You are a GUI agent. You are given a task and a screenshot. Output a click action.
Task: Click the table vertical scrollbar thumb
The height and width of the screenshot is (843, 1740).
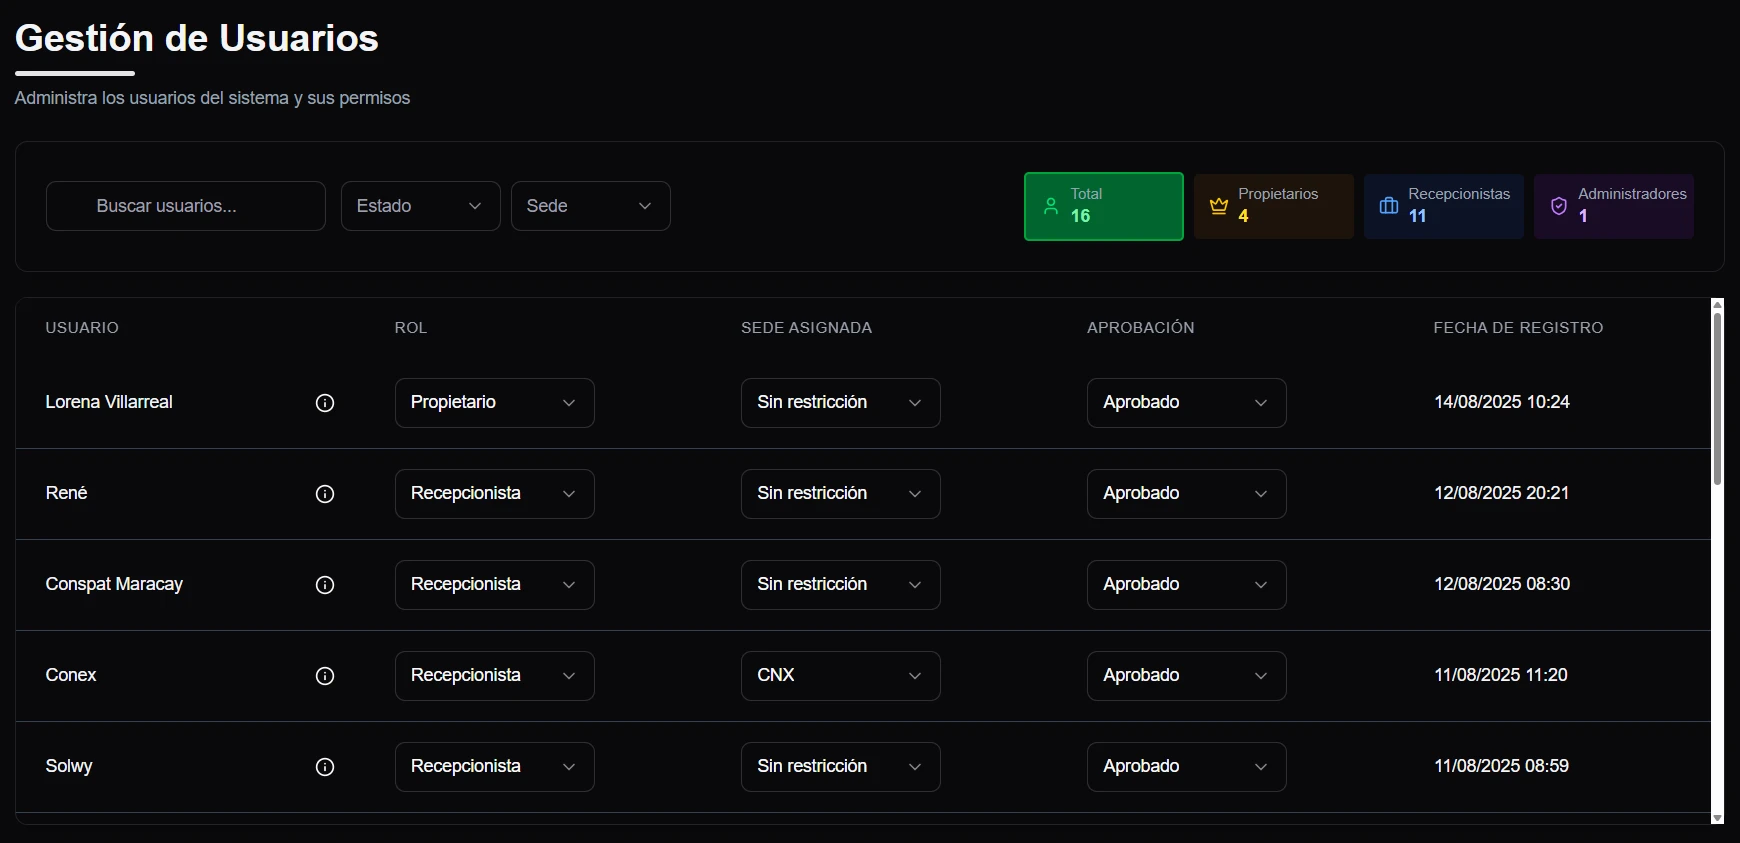click(x=1717, y=399)
